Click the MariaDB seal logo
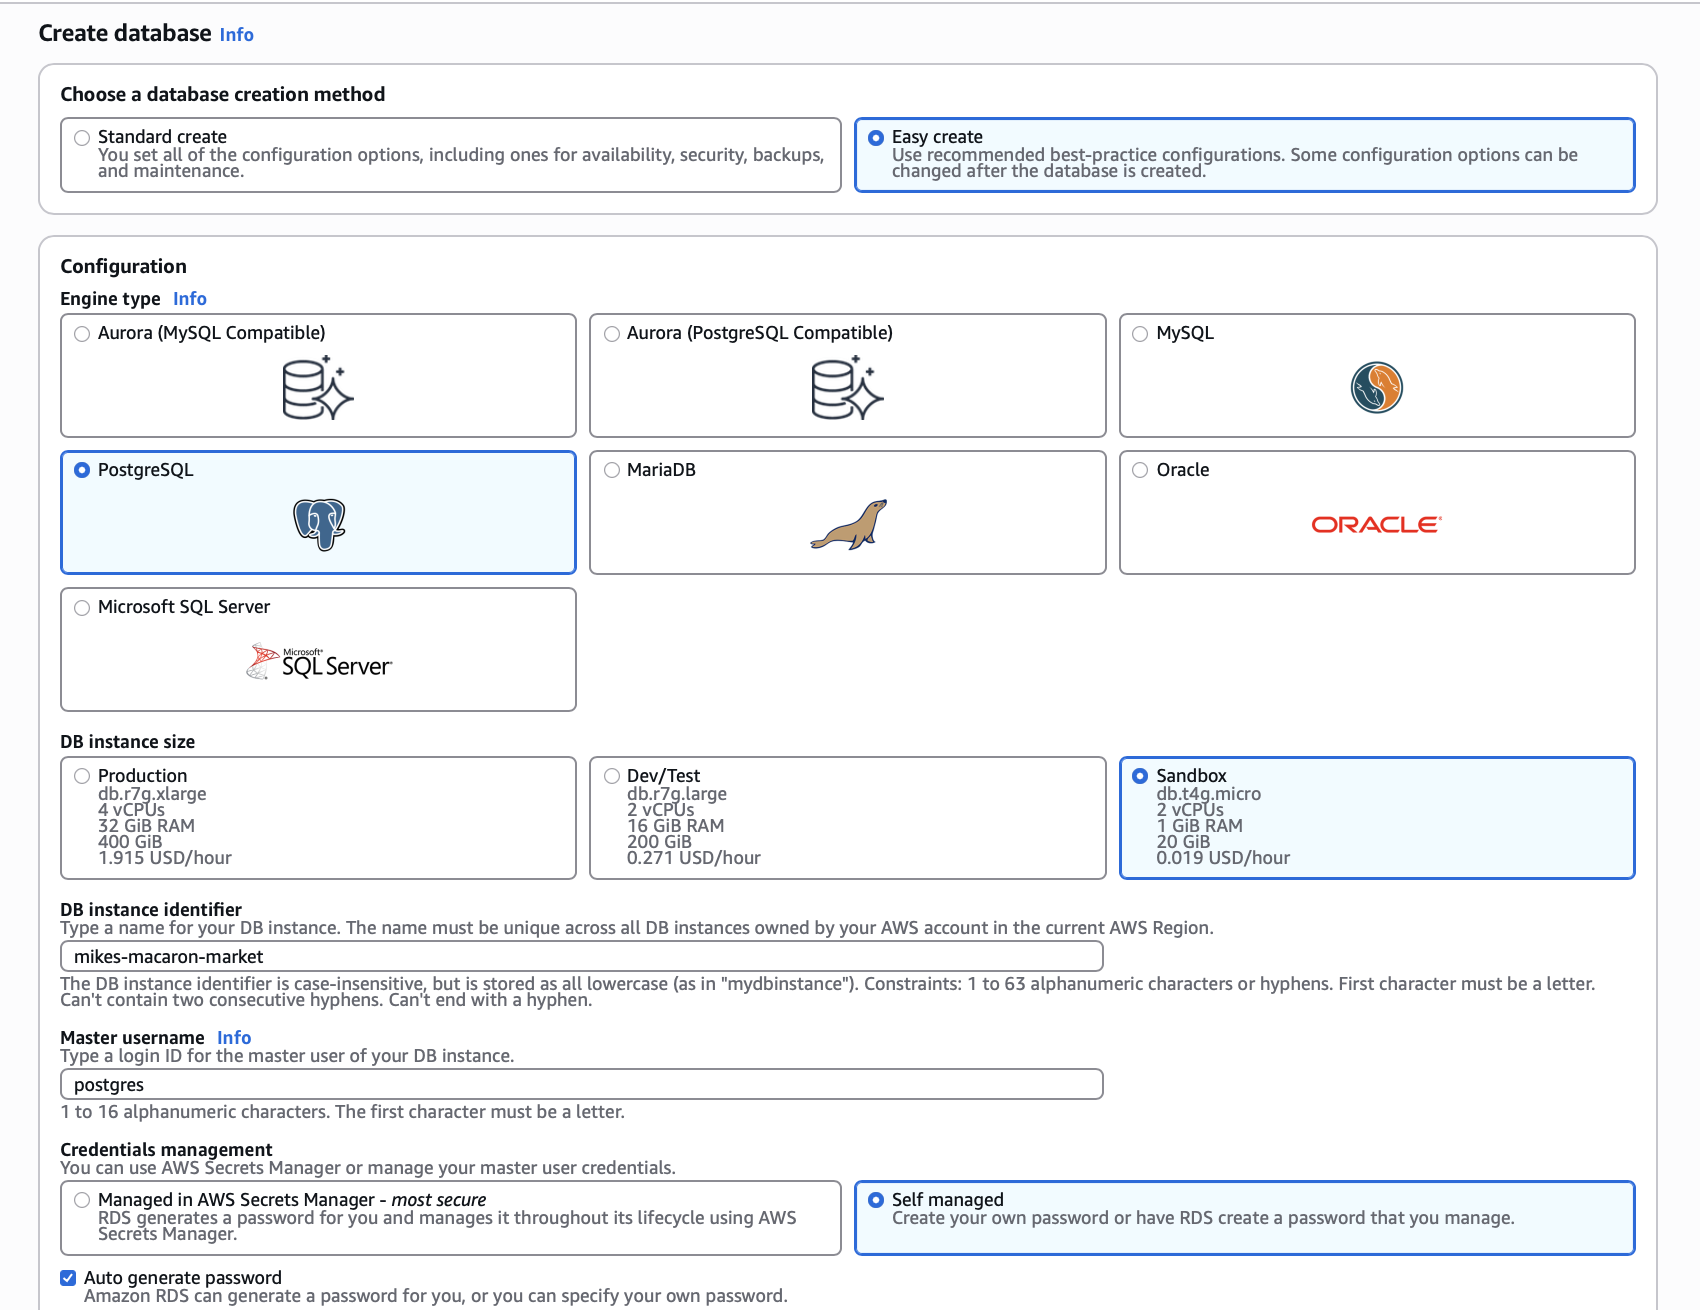Screen dimensions: 1700x1310 point(848,525)
